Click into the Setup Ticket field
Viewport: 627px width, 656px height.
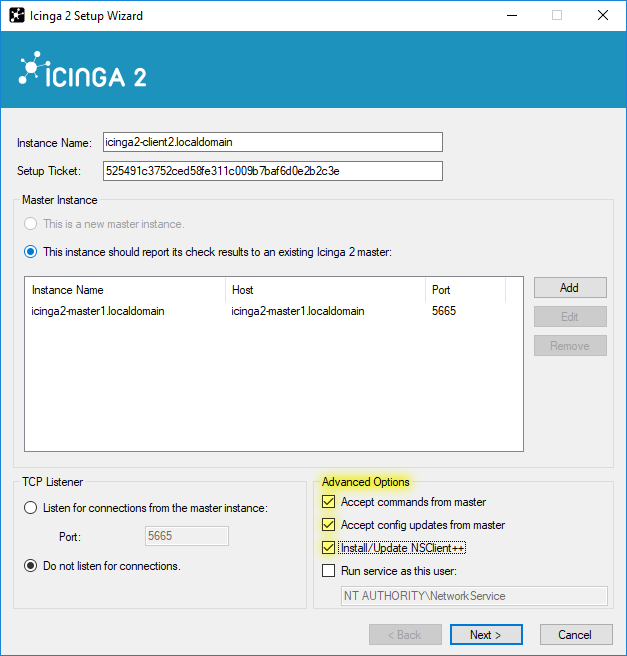tap(273, 171)
